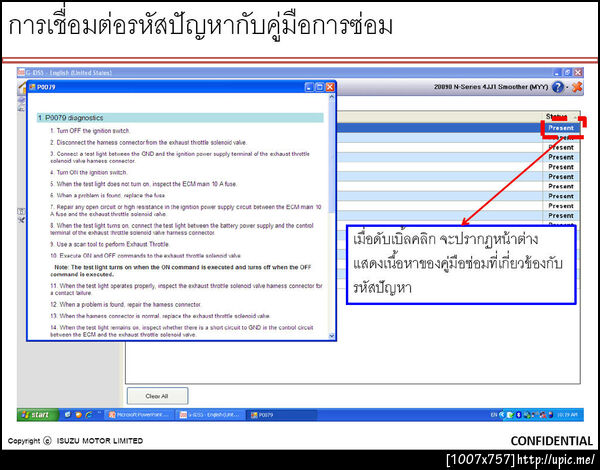This screenshot has height=470, width=600.
Task: Maximize the P0079 diagnostics window
Action: click(320, 87)
